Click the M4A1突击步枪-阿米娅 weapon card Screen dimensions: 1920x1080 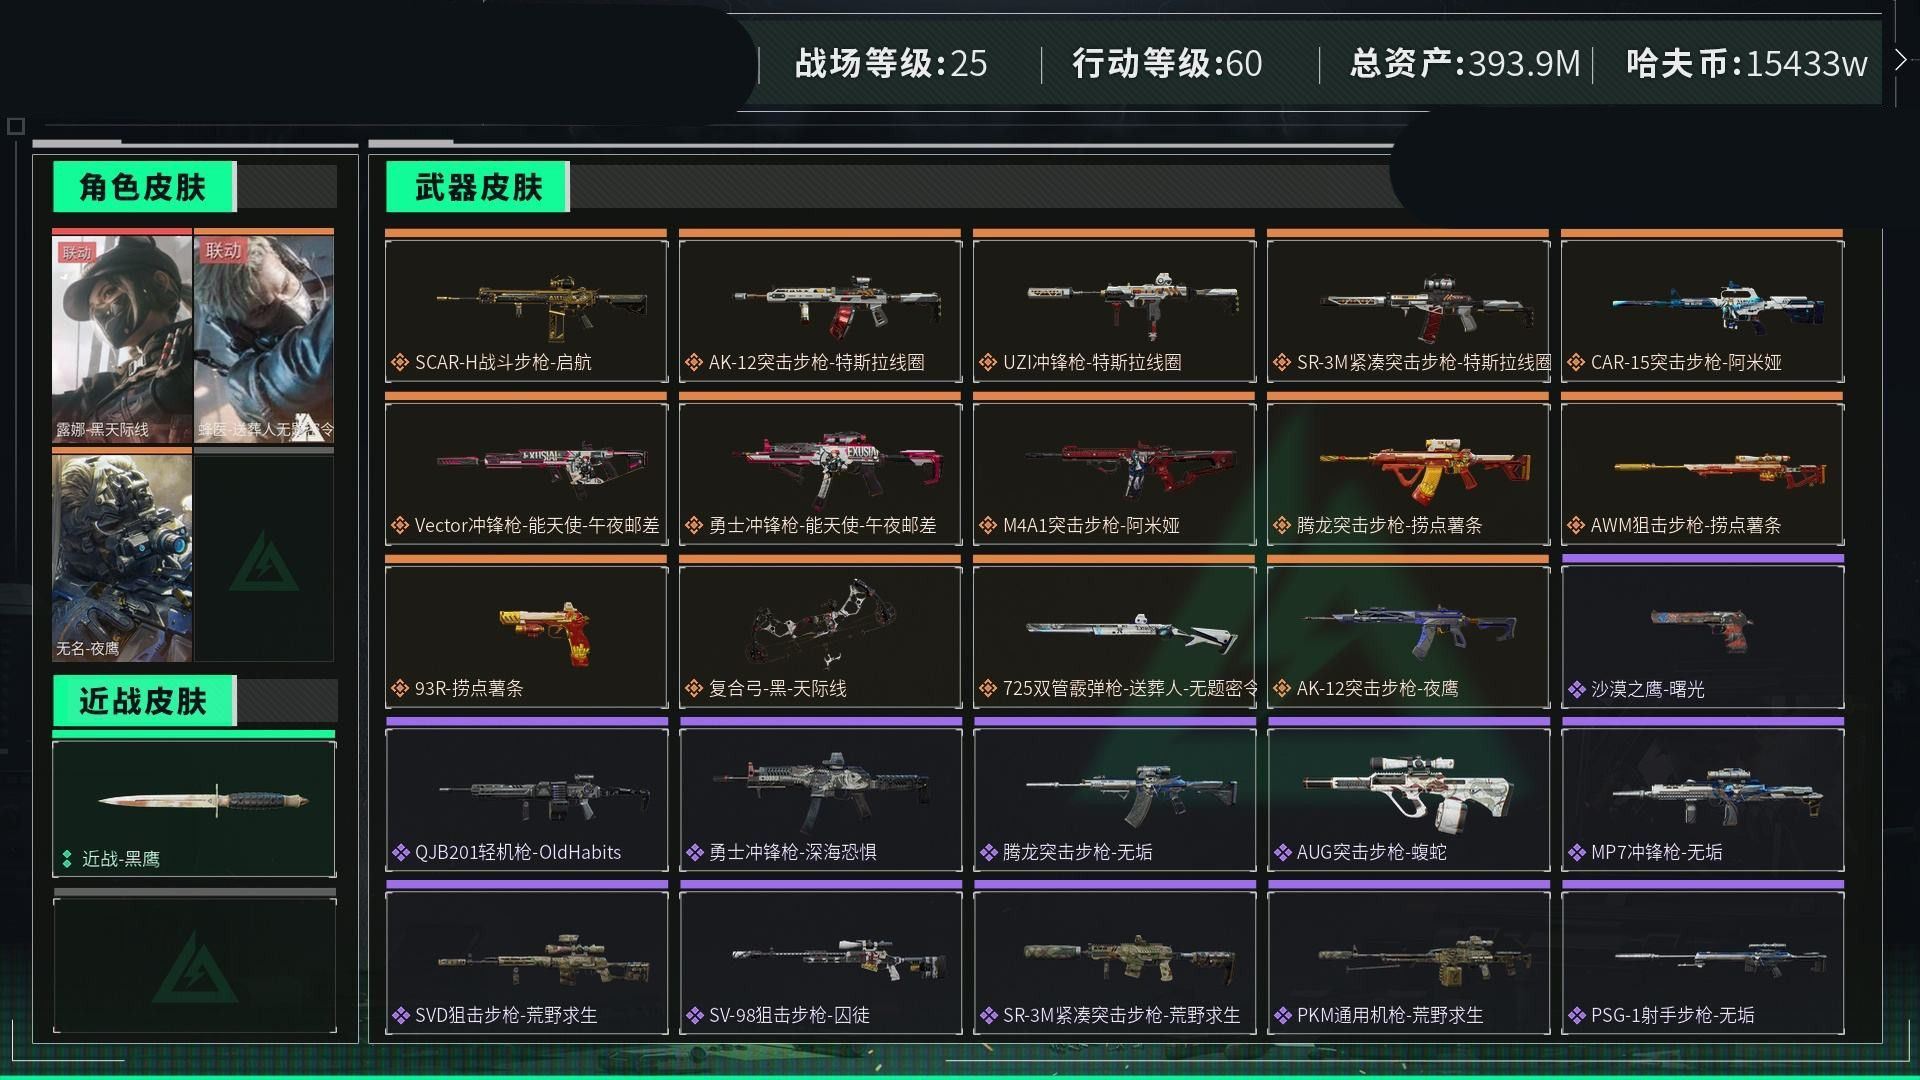(1114, 473)
